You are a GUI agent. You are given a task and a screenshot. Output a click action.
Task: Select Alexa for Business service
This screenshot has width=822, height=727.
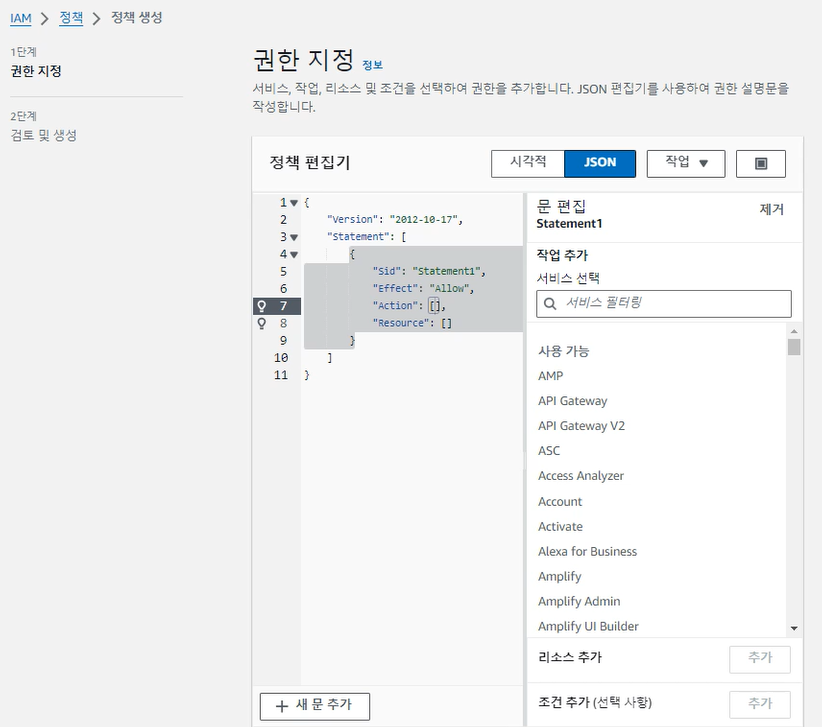point(587,551)
